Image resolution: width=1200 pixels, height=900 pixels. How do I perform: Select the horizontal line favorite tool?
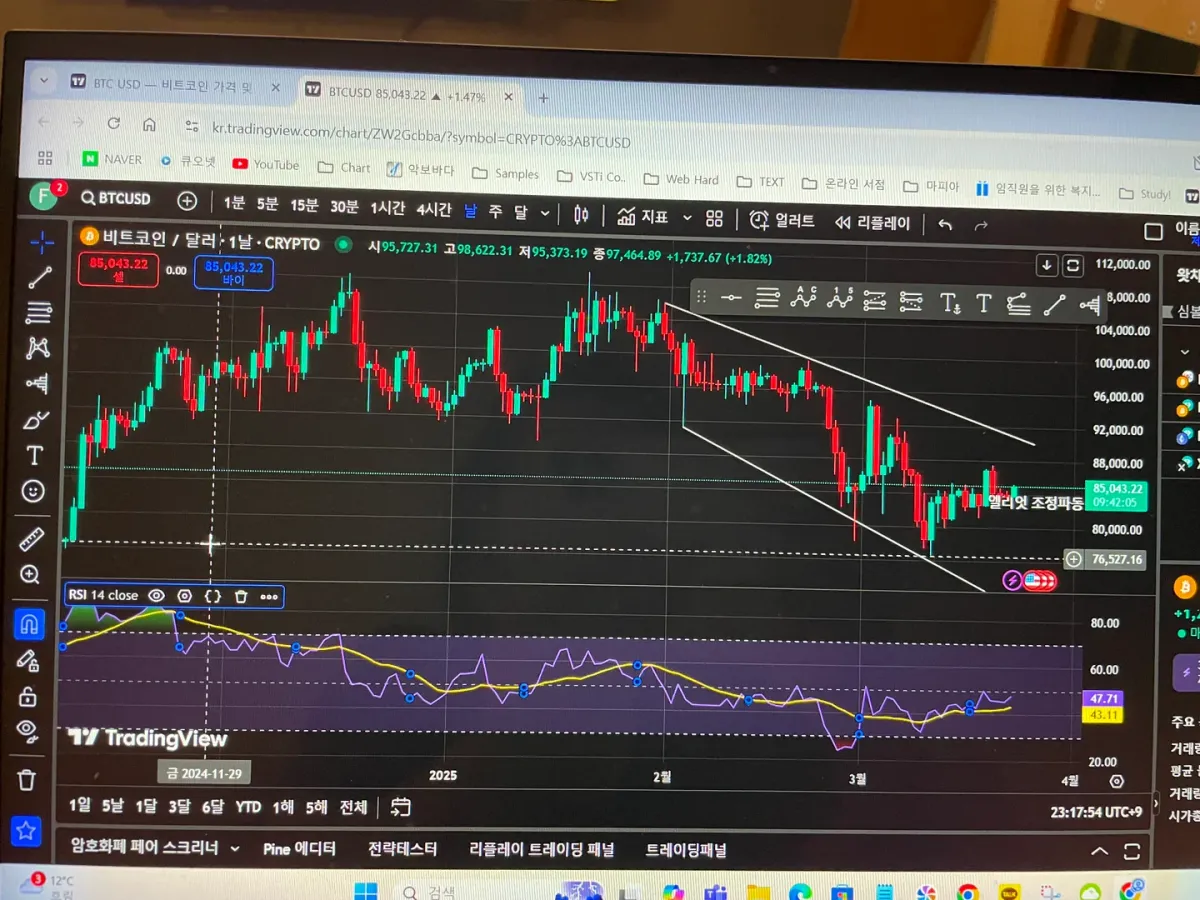click(x=731, y=296)
